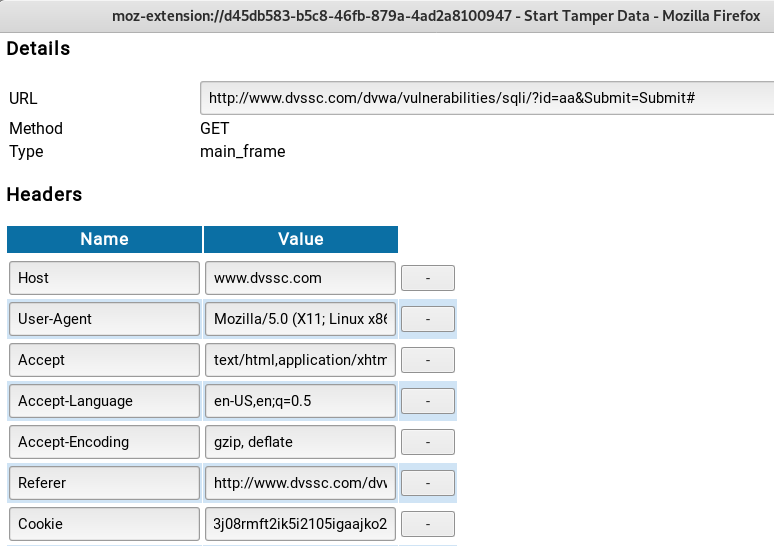Click the Headers heading
The width and height of the screenshot is (774, 546).
point(44,195)
